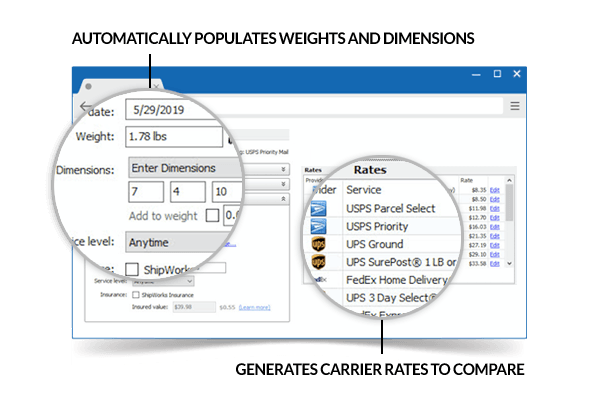
Task: Open the small Service level combo box
Action: (x=163, y=281)
